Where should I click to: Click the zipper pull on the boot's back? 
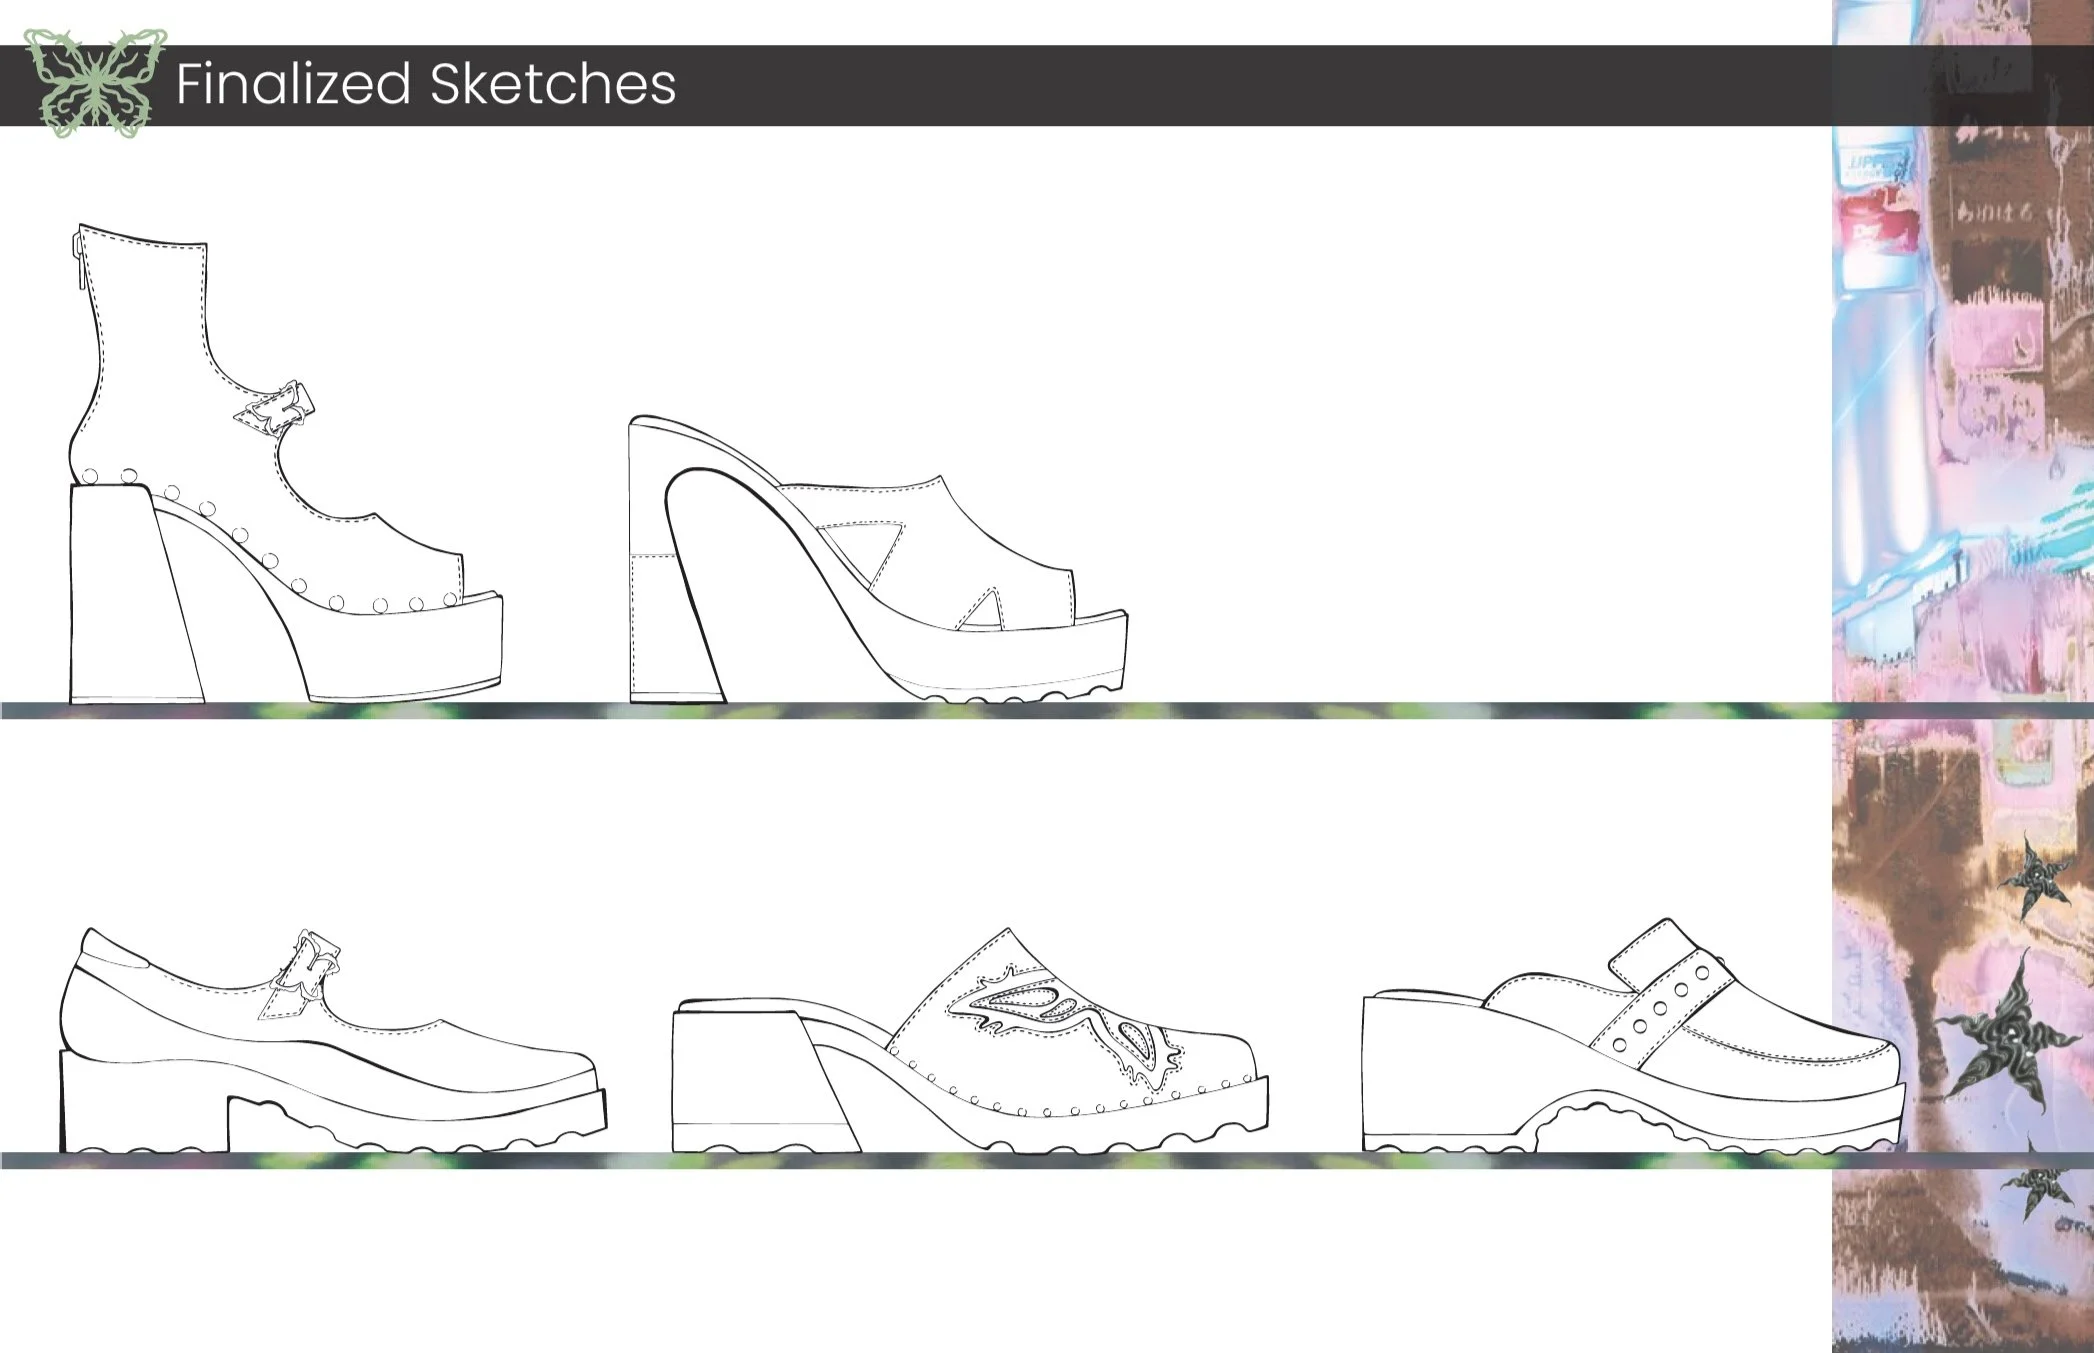(x=77, y=256)
